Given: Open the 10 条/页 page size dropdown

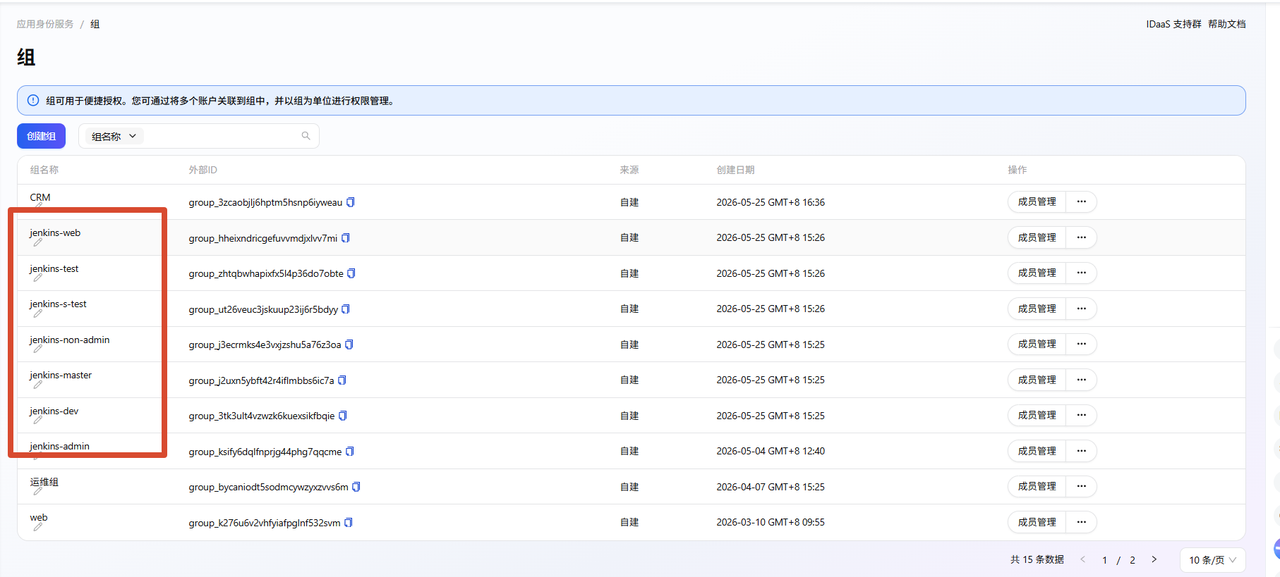Looking at the screenshot, I should coord(1212,560).
